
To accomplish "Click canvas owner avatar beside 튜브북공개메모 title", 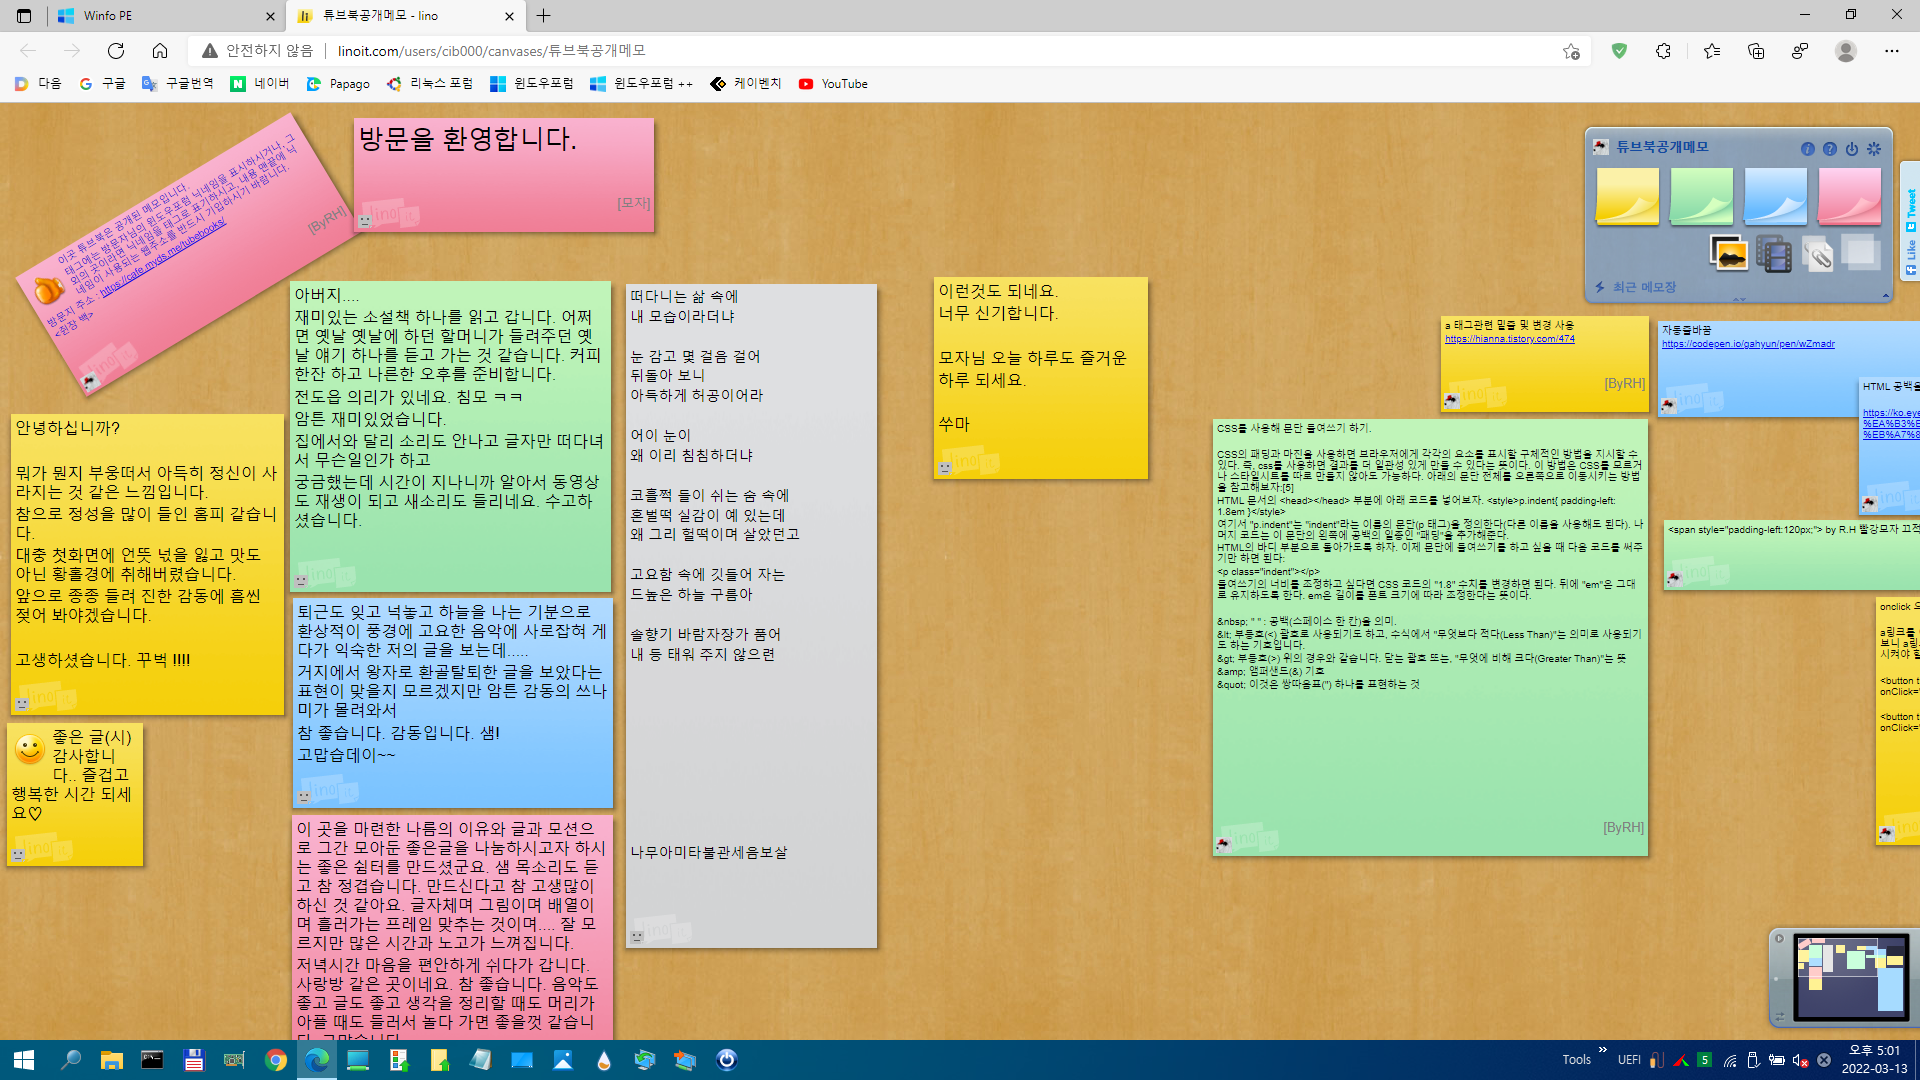I will [x=1601, y=147].
